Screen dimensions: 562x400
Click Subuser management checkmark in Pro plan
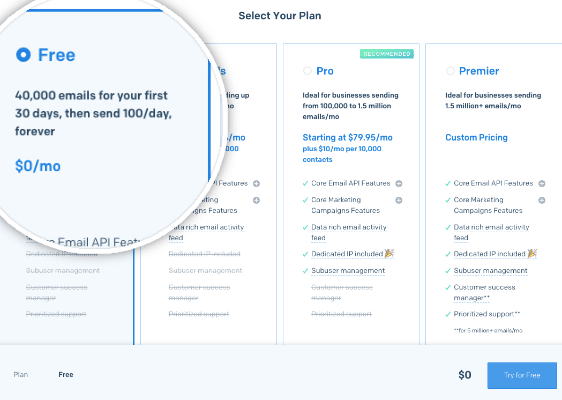click(305, 271)
